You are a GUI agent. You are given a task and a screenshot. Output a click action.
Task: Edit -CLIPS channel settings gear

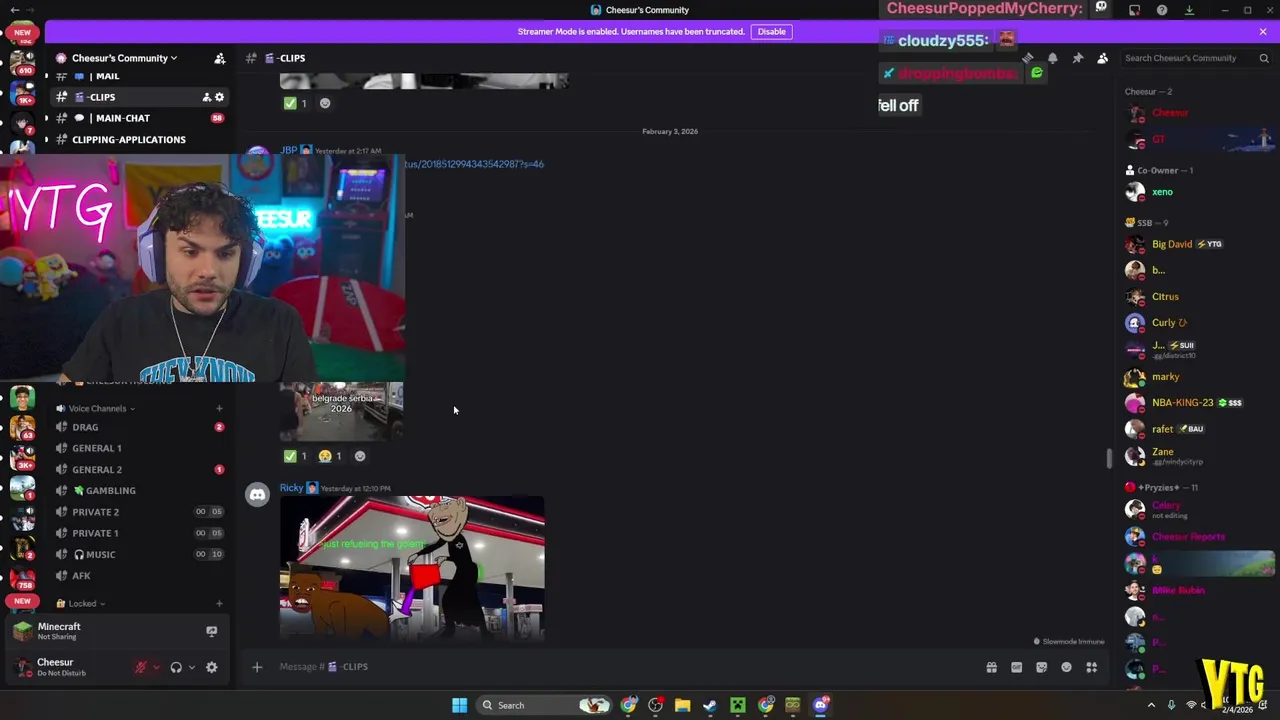click(x=220, y=97)
